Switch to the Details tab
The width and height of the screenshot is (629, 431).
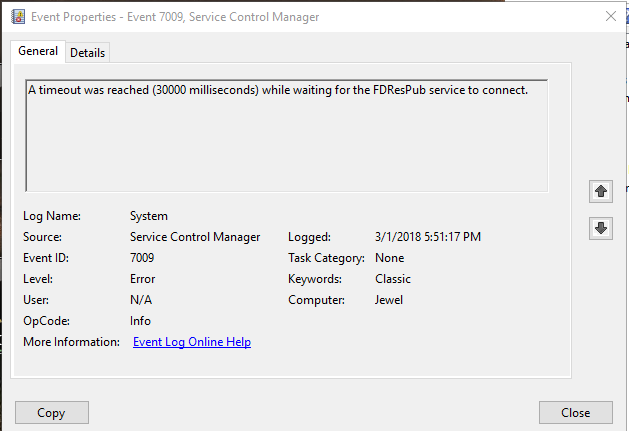(x=88, y=53)
